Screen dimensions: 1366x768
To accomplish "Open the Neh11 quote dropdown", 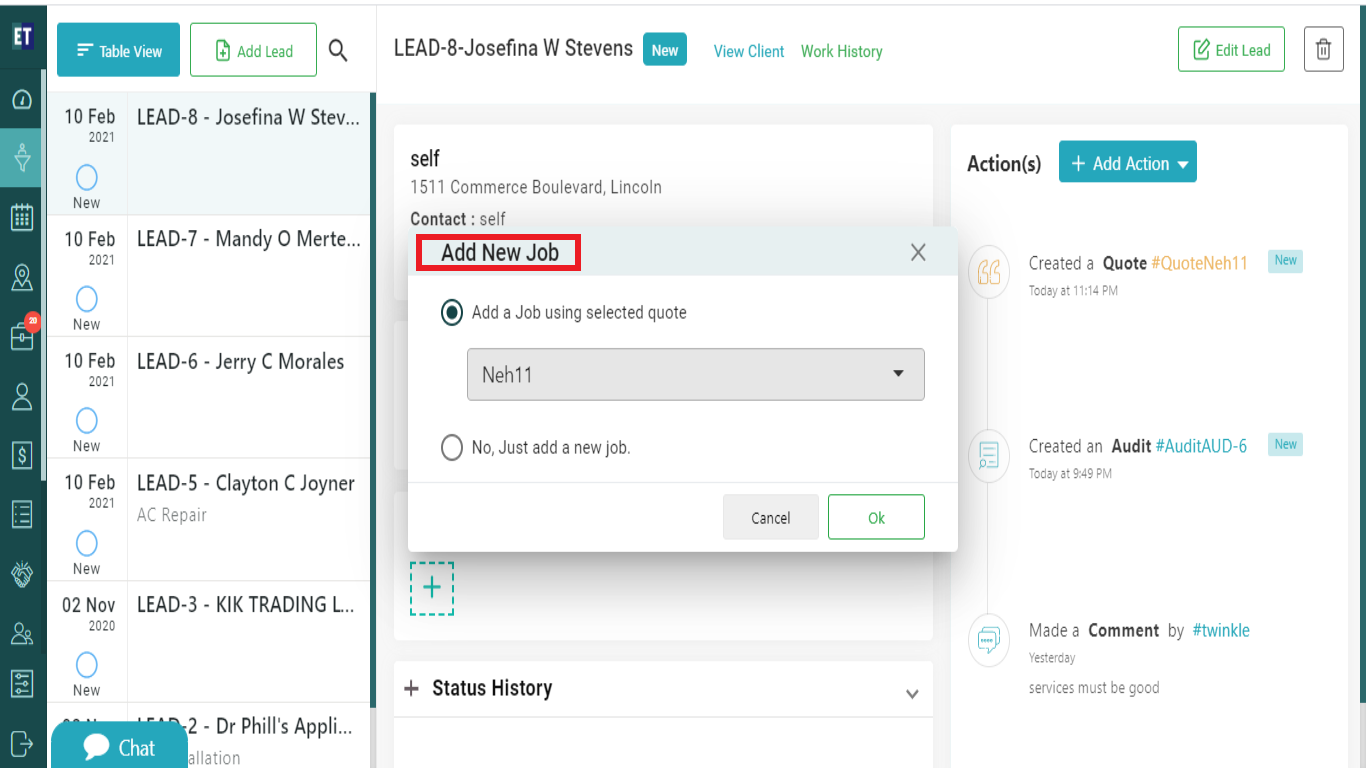I will click(x=696, y=375).
